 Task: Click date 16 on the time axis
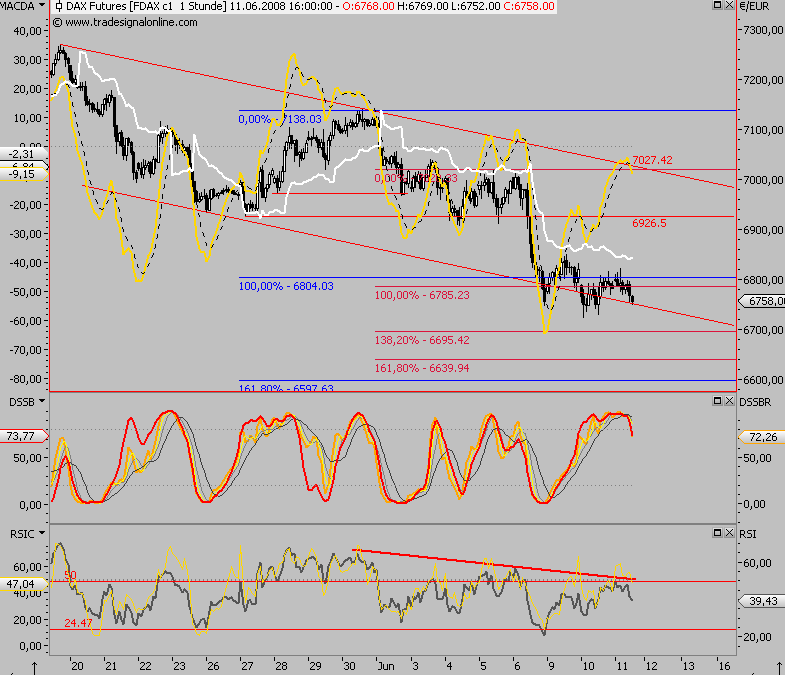click(x=724, y=666)
